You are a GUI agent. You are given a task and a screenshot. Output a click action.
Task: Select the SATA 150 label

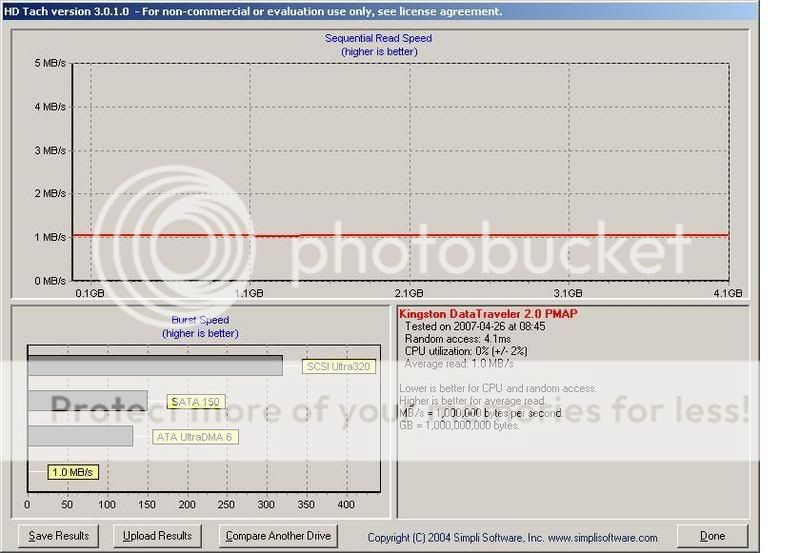point(196,402)
